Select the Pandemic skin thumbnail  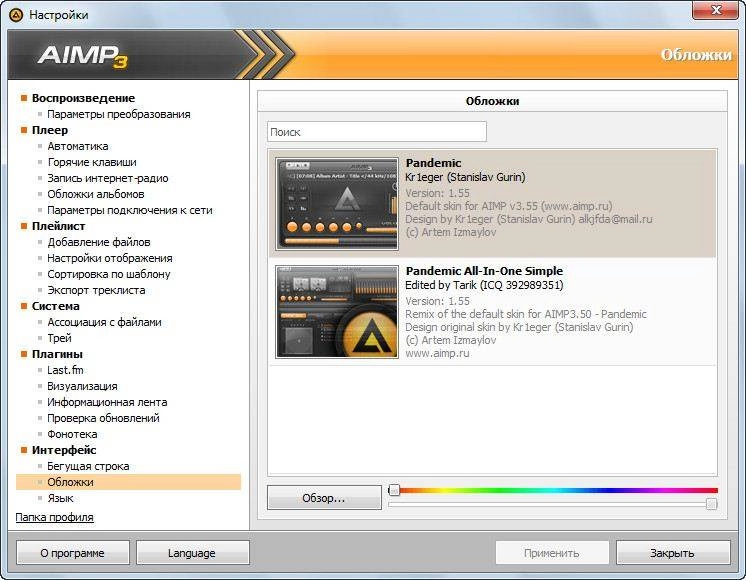point(337,204)
